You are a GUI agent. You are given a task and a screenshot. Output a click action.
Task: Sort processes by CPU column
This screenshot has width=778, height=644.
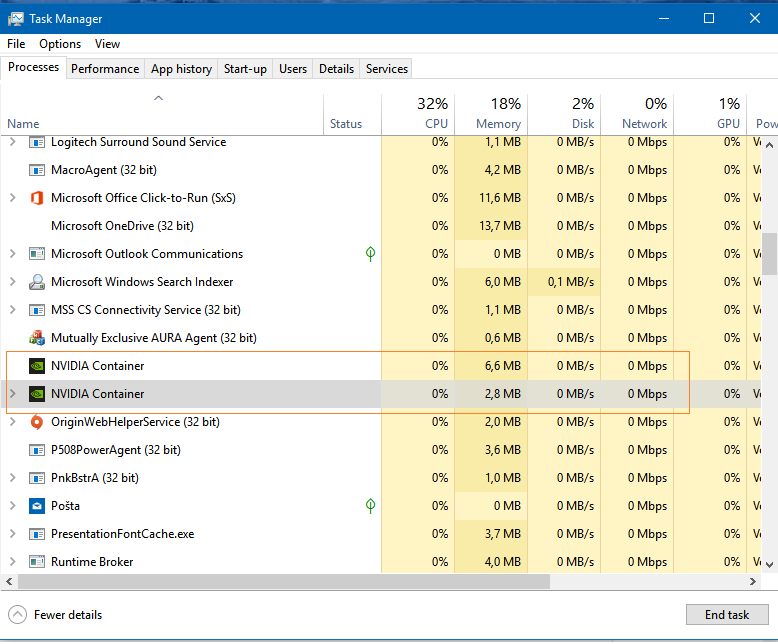point(418,114)
